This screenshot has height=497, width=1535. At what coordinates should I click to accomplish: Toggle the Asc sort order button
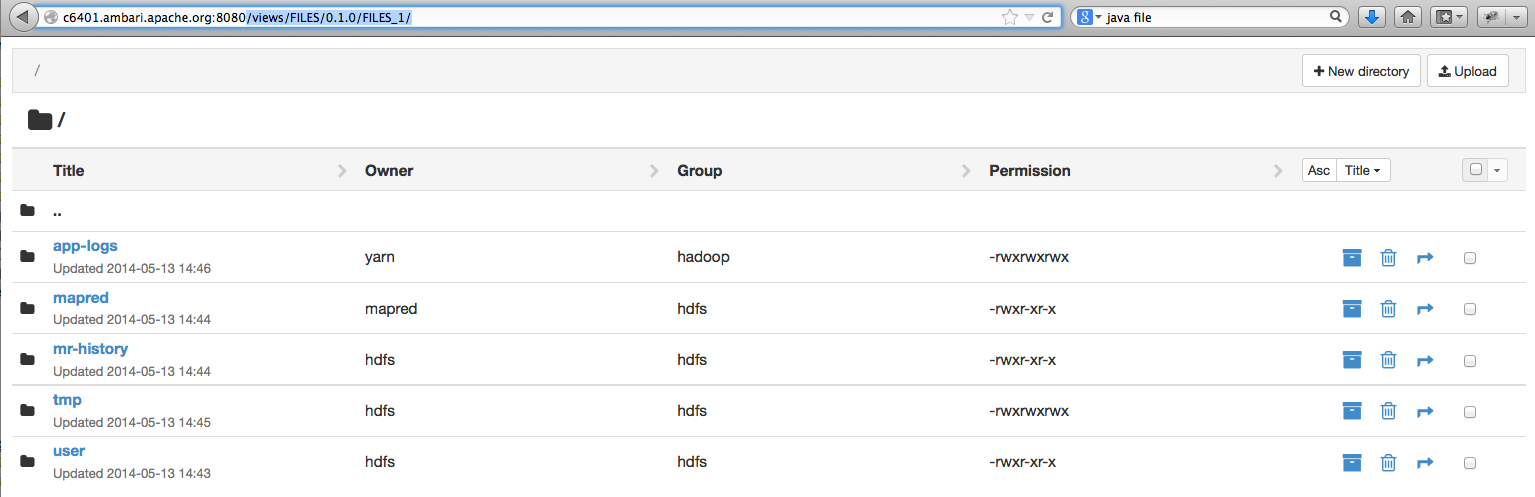click(1319, 170)
